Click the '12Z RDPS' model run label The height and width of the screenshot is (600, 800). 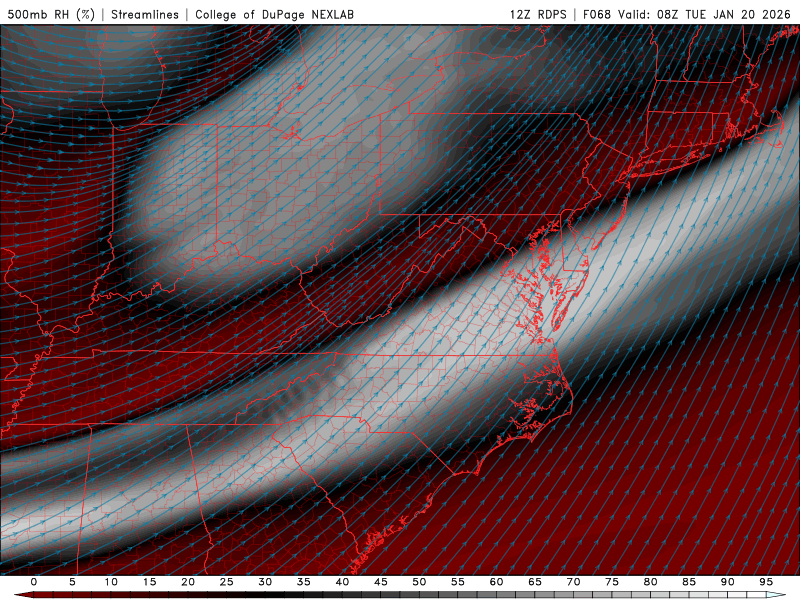pyautogui.click(x=538, y=14)
